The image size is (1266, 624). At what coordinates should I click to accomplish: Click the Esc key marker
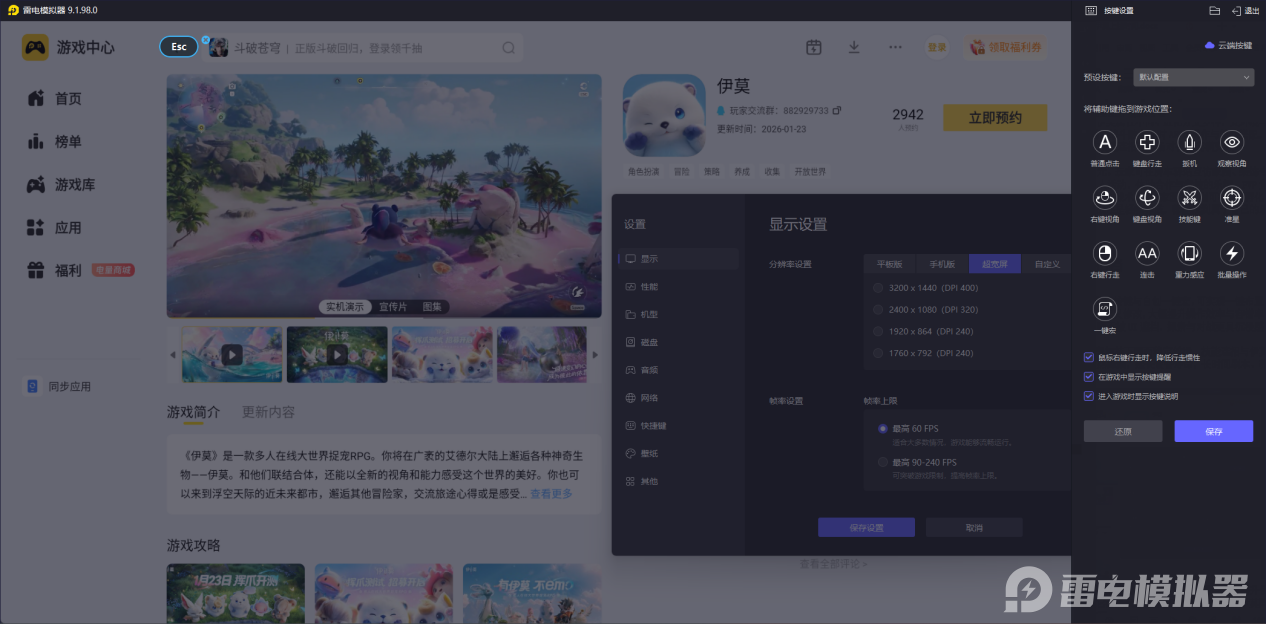coord(179,47)
